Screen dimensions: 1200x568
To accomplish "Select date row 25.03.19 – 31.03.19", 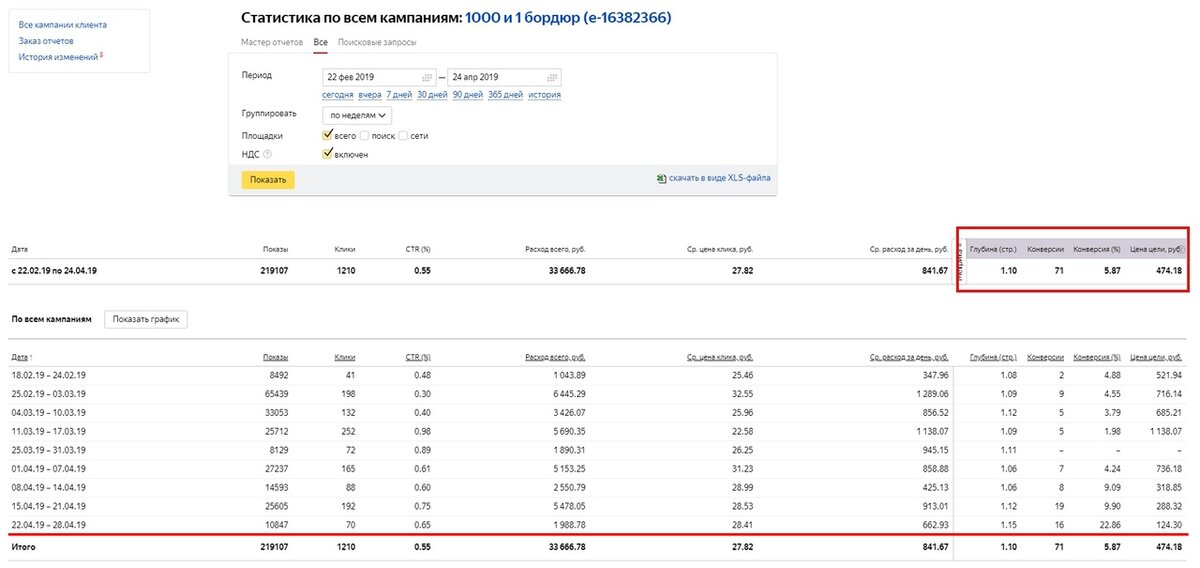I will [x=48, y=451].
